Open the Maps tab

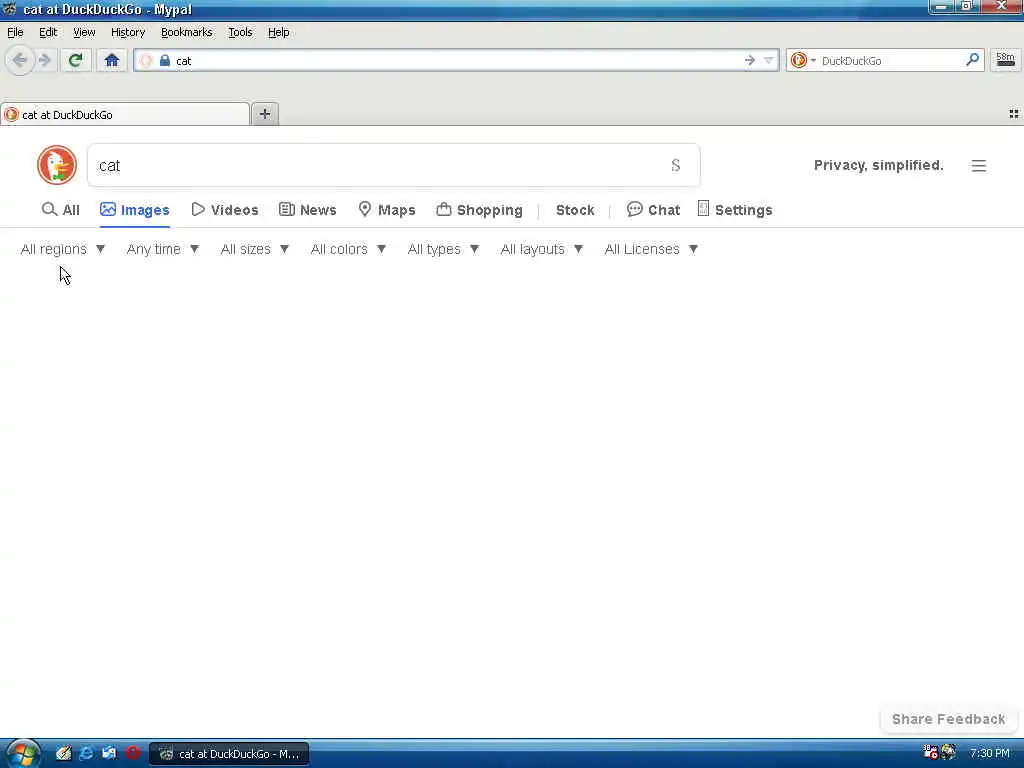pyautogui.click(x=387, y=210)
